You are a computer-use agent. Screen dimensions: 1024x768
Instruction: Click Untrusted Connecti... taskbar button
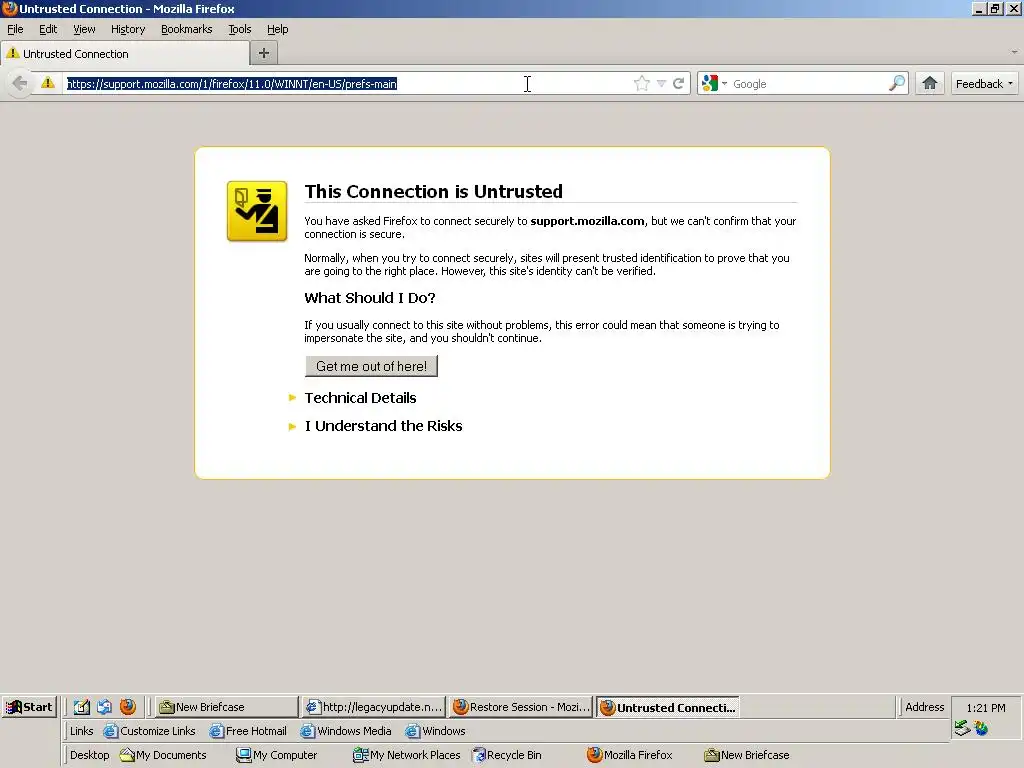667,707
